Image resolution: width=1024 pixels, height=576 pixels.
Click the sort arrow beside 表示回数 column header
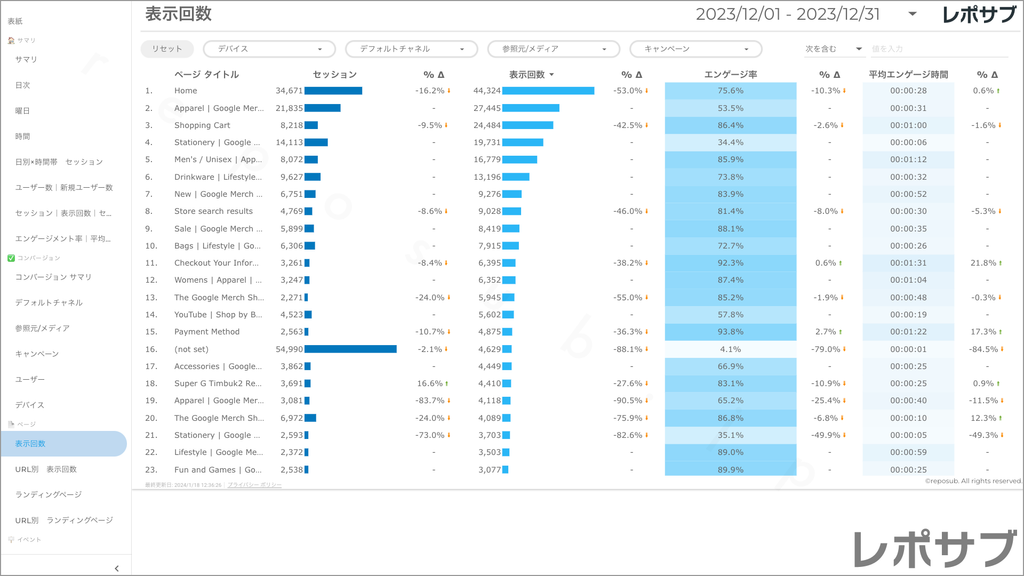(551, 75)
